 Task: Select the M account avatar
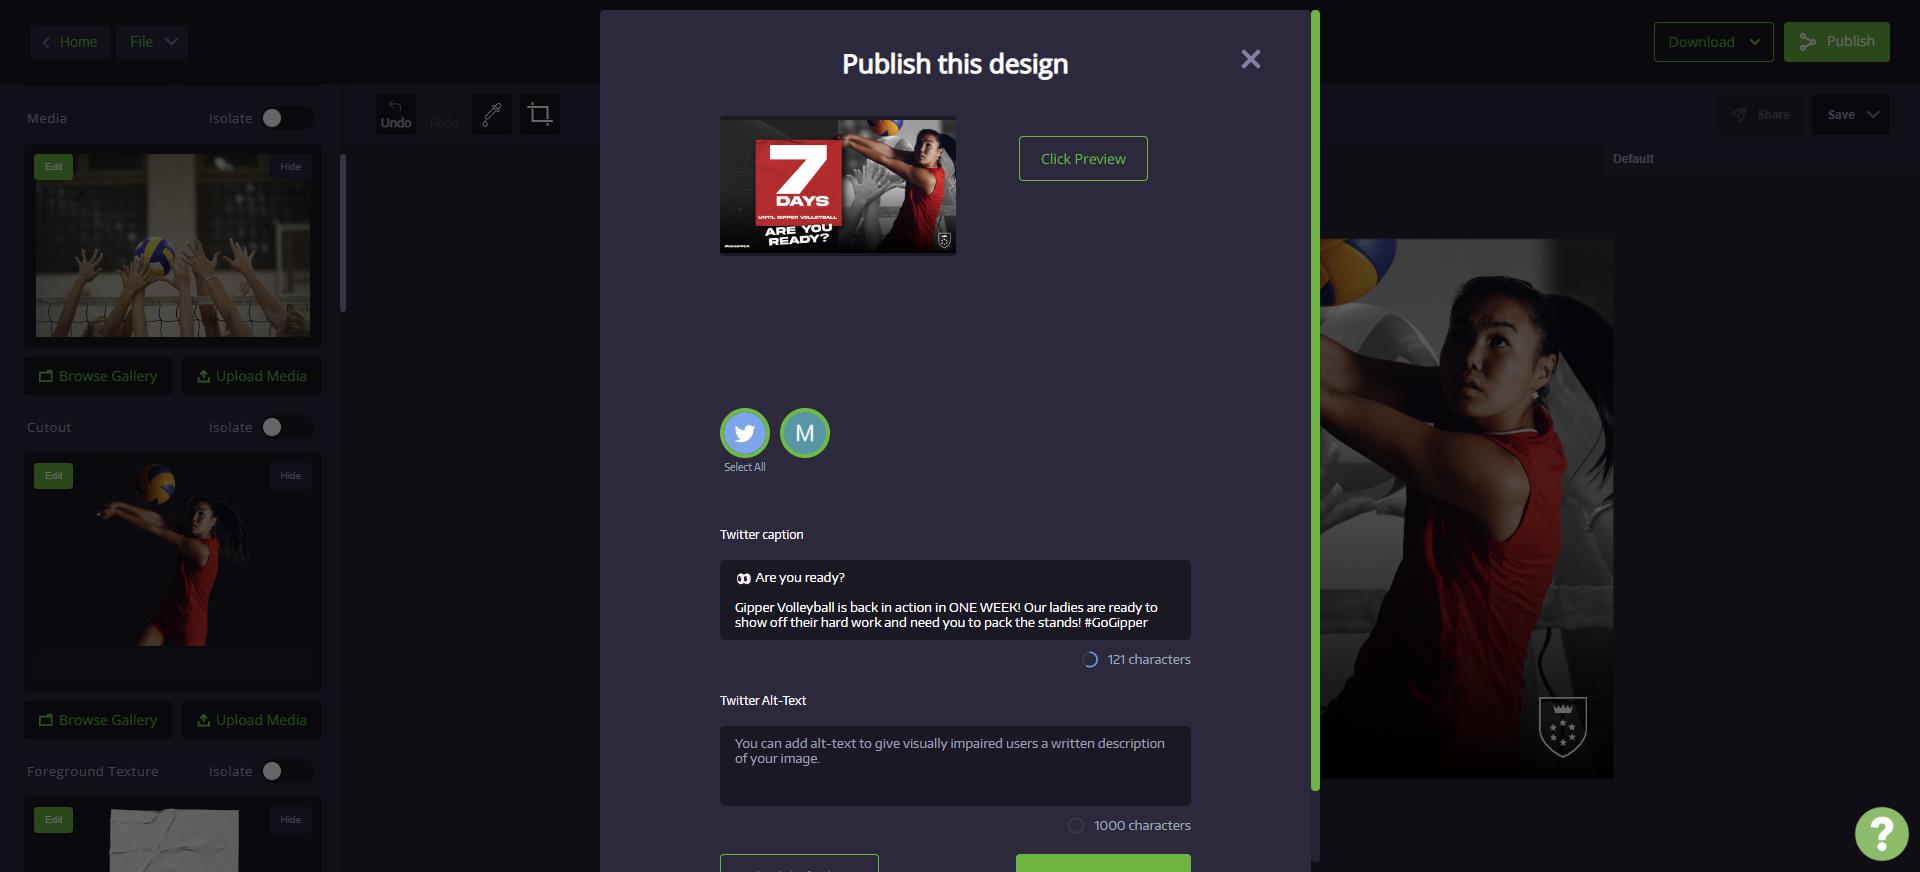tap(804, 433)
